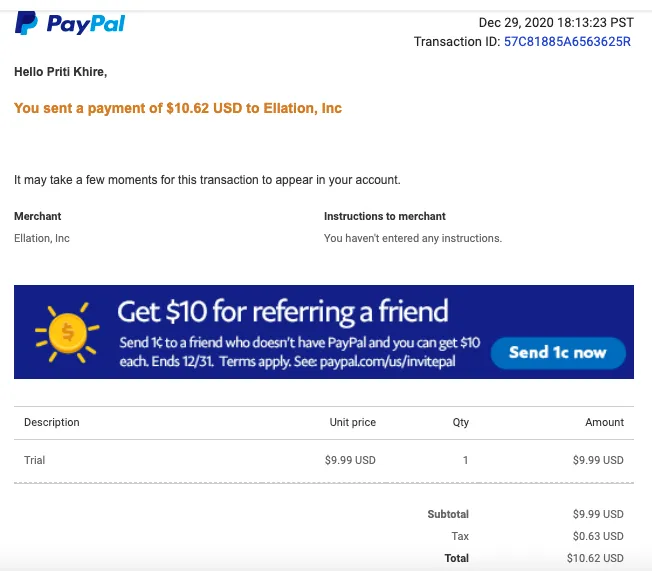Viewport: 652px width, 571px height.
Task: Click the PayPal logo icon
Action: 26,22
